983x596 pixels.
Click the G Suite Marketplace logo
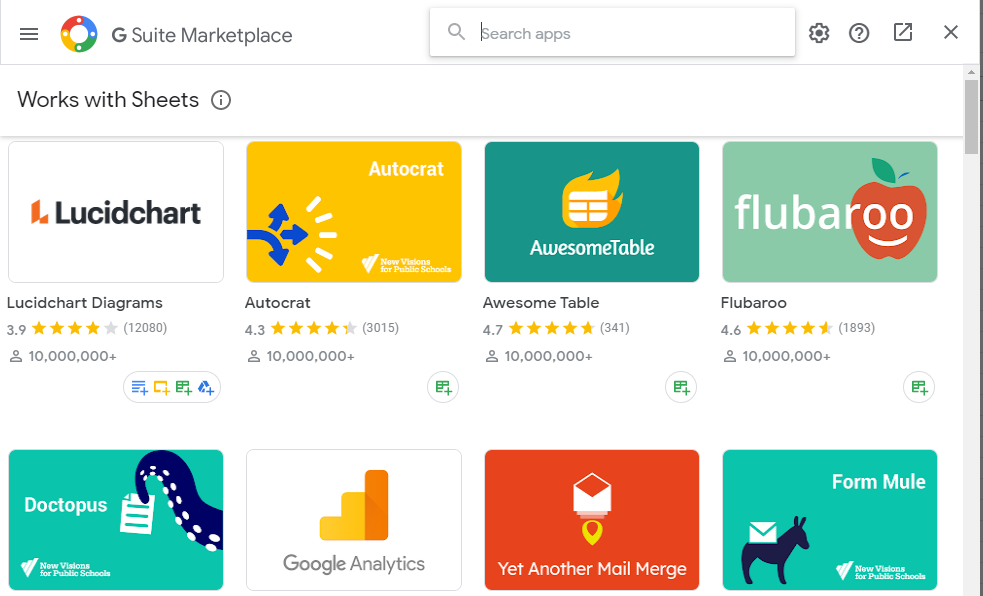79,34
